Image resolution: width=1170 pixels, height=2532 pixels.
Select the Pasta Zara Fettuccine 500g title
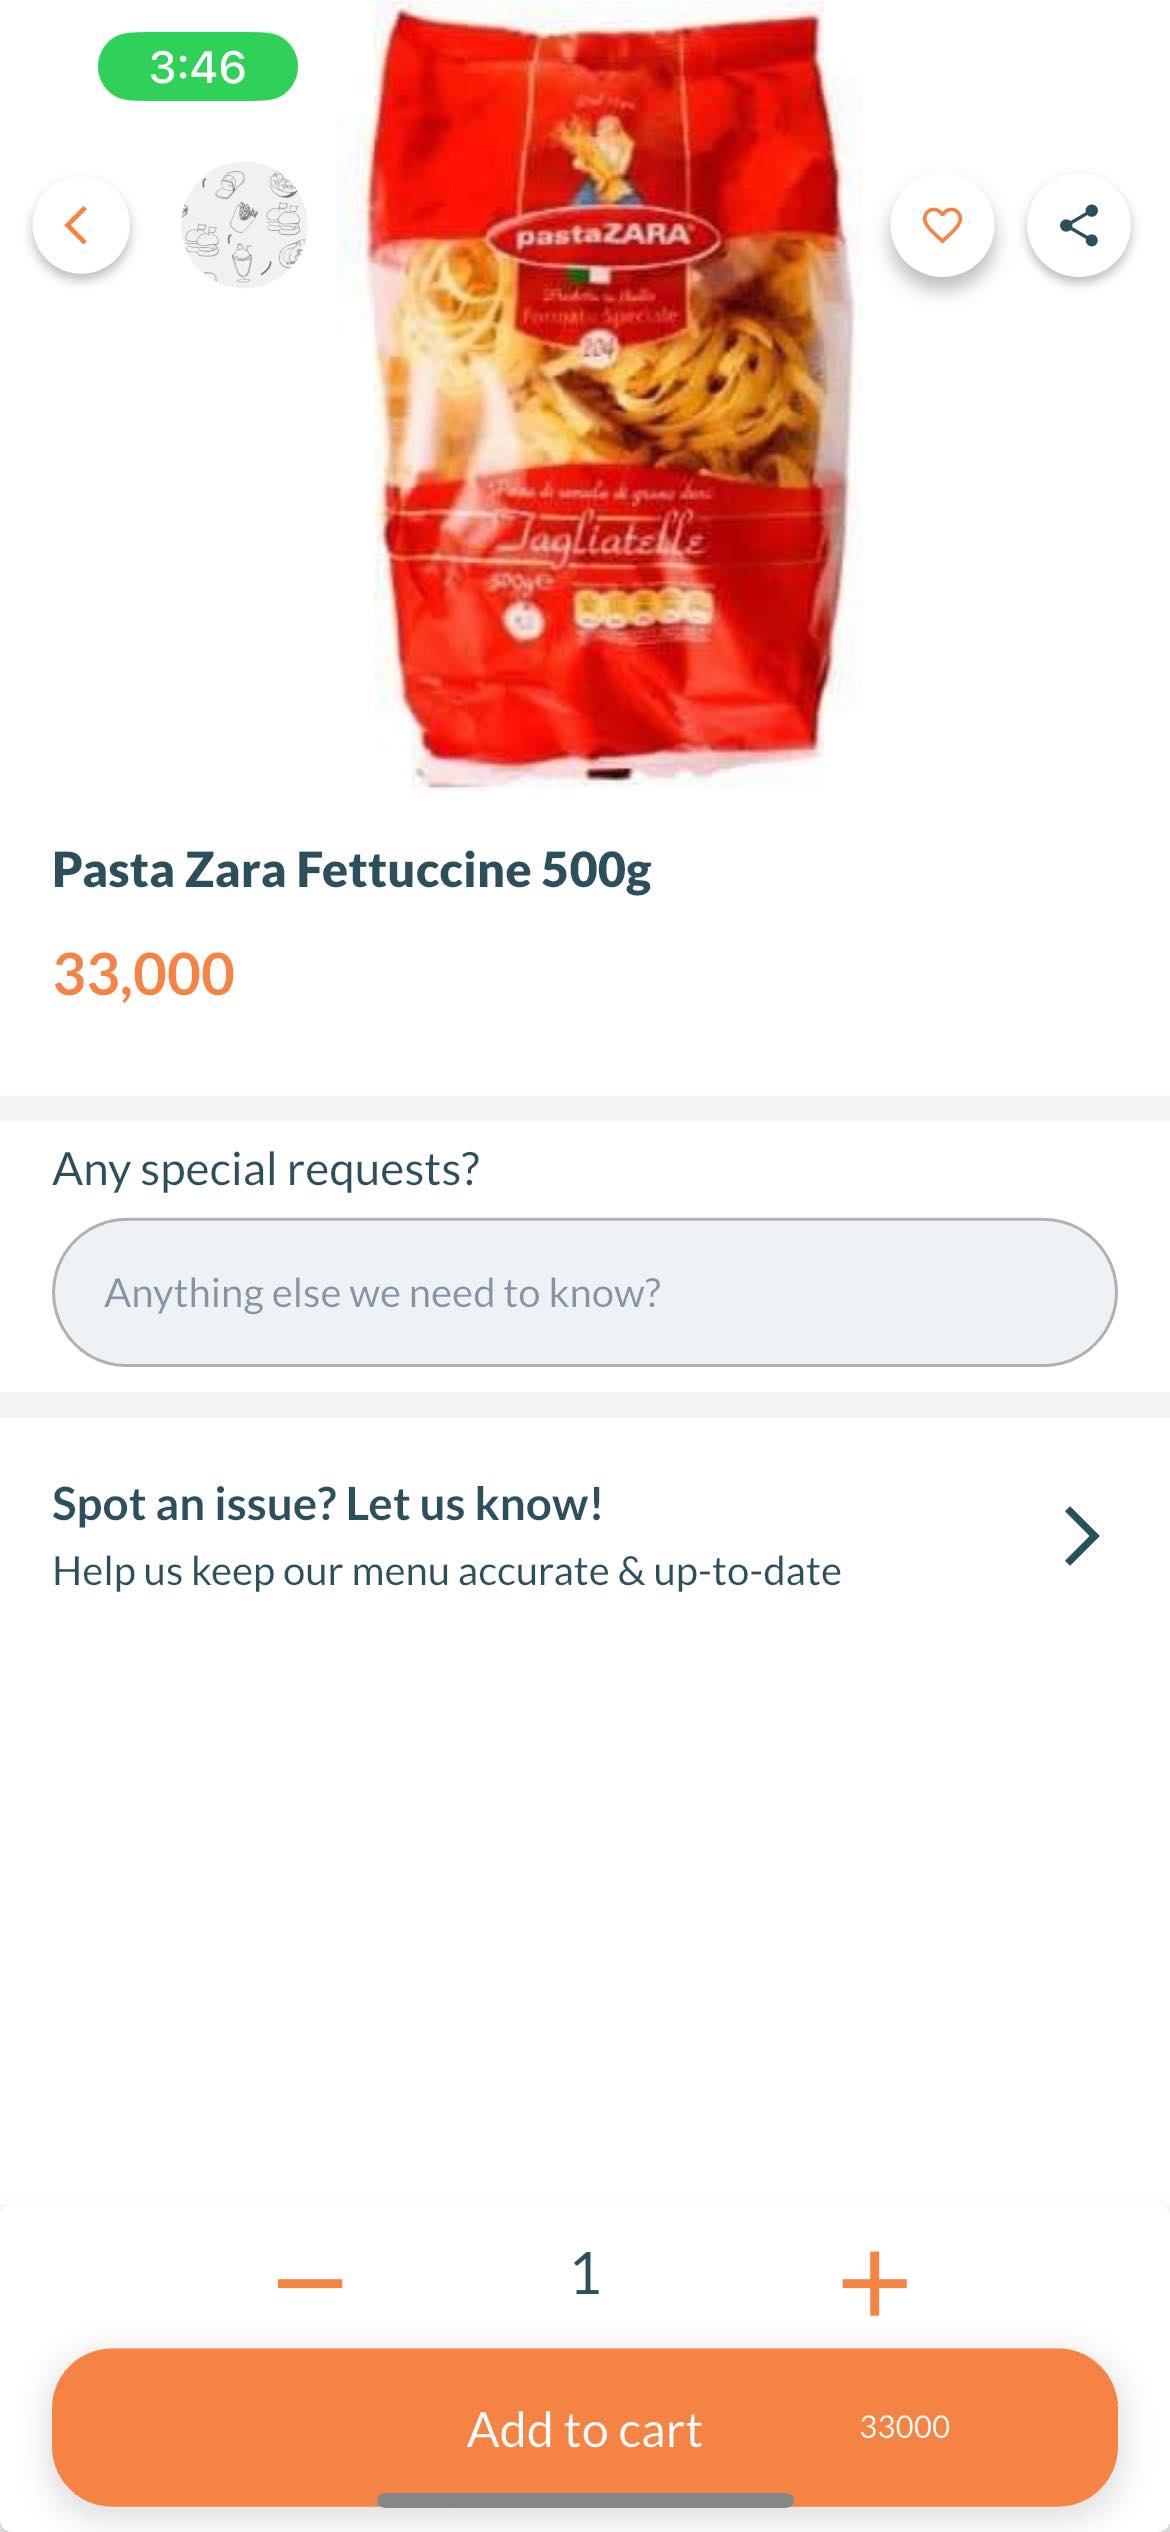352,870
